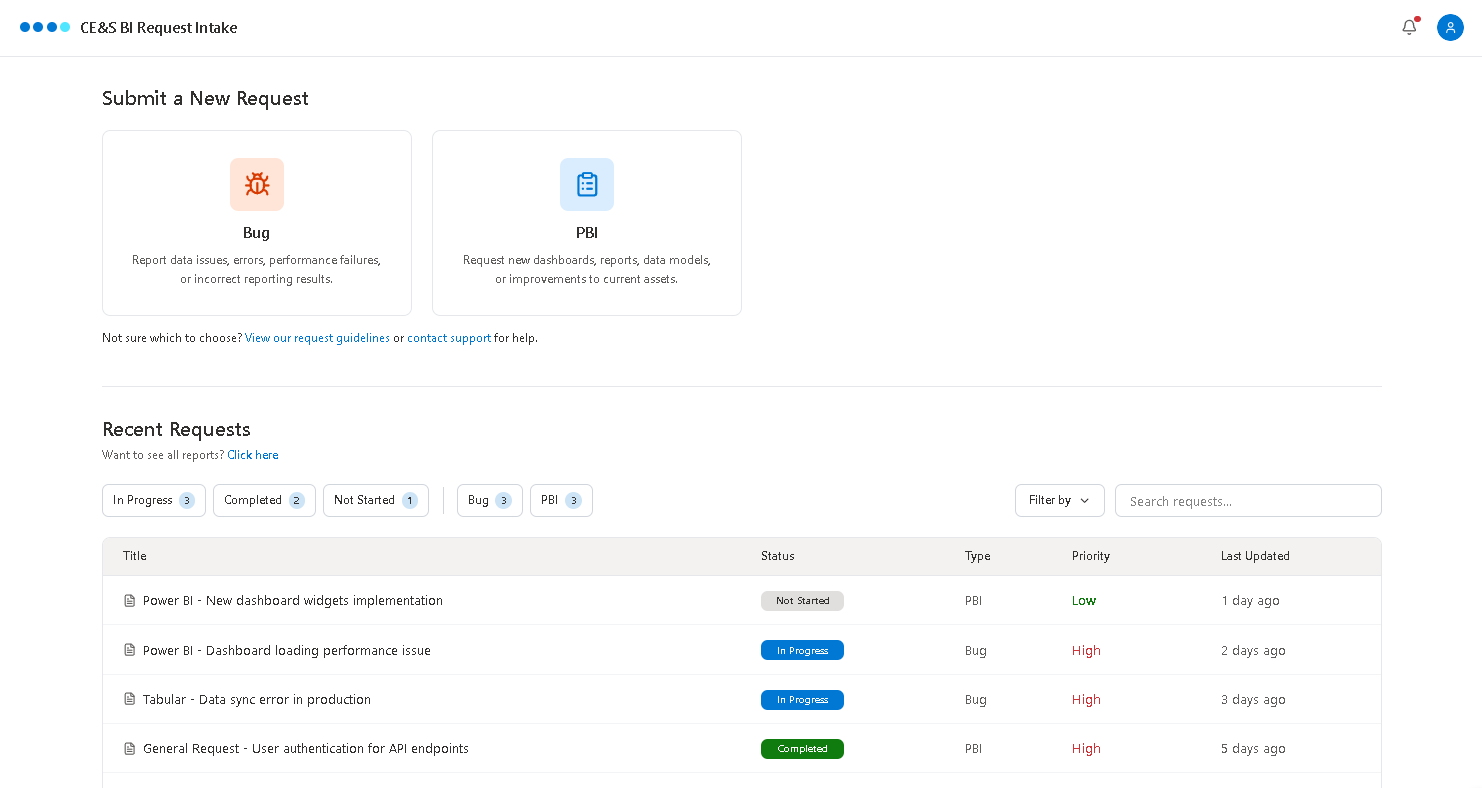Open Power BI - New dashboard widgets implementation
This screenshot has width=1482, height=788.
click(293, 601)
